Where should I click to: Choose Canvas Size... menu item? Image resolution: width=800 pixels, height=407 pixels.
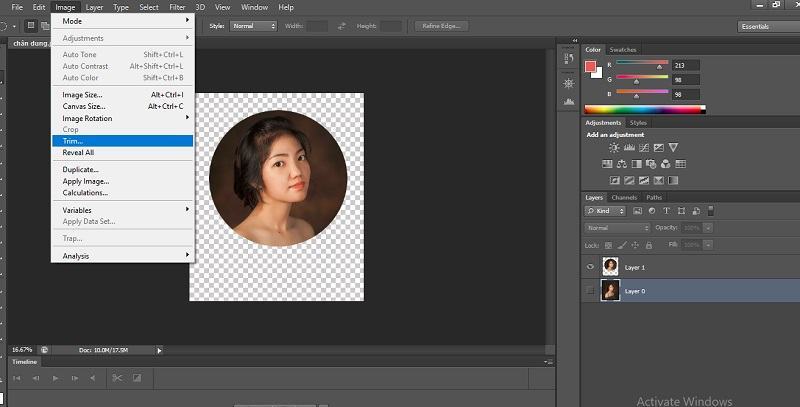[122, 106]
